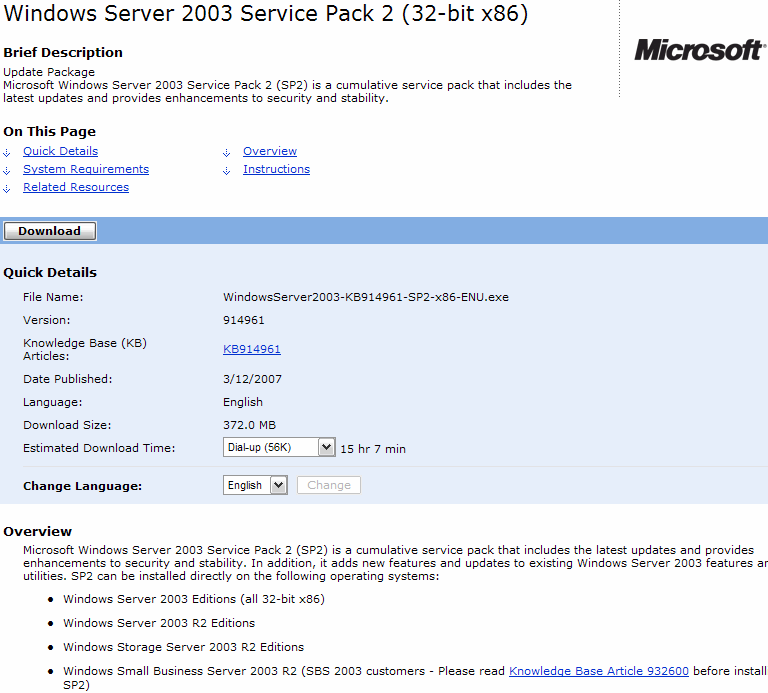Click the version value 914961

tap(243, 320)
